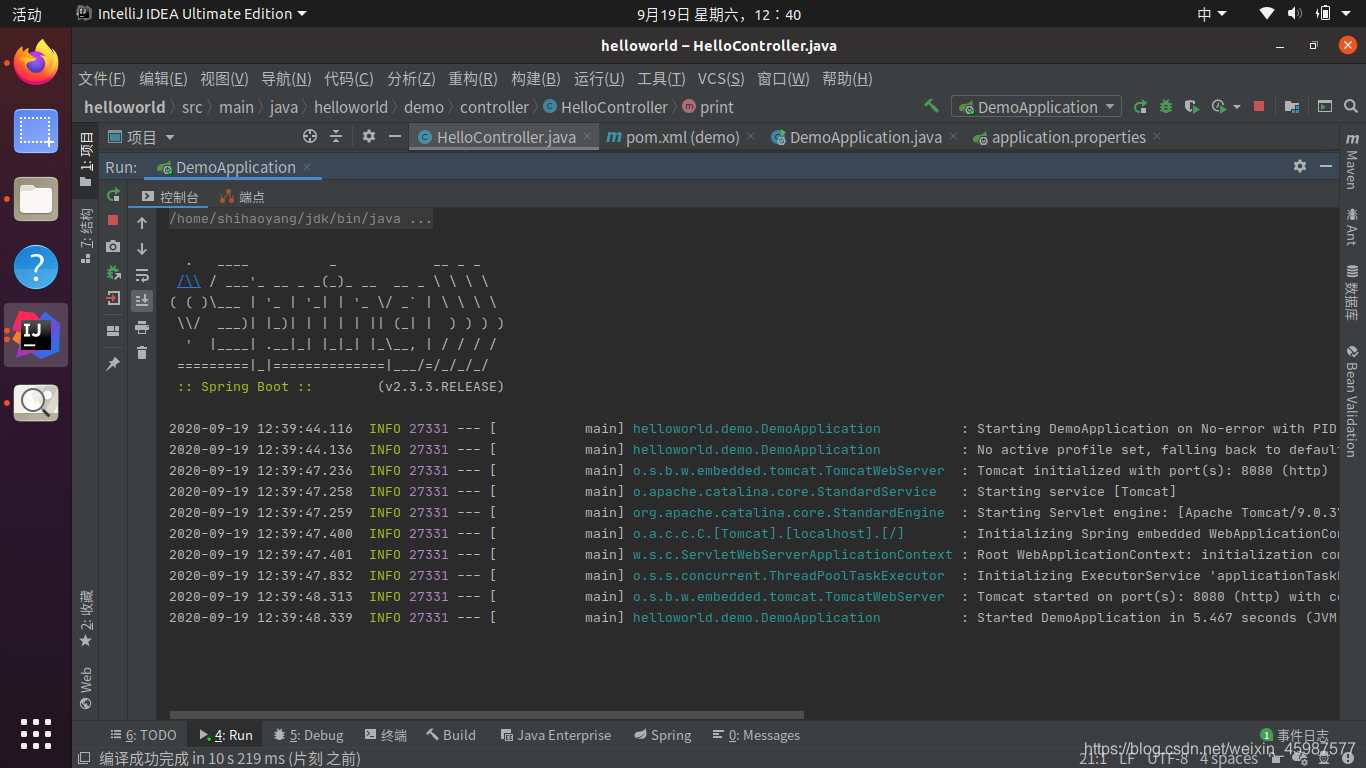Image resolution: width=1366 pixels, height=768 pixels.
Task: Run DemoApplication with Coverage
Action: pyautogui.click(x=1191, y=106)
